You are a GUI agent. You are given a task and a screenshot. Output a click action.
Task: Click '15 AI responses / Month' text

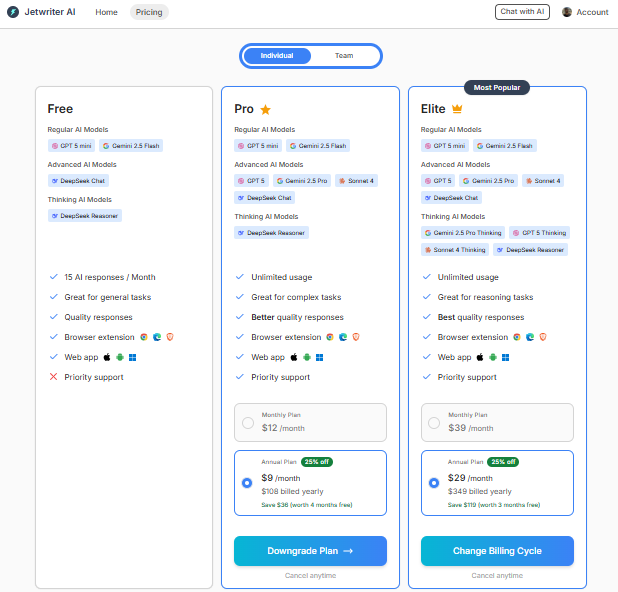[x=110, y=277]
